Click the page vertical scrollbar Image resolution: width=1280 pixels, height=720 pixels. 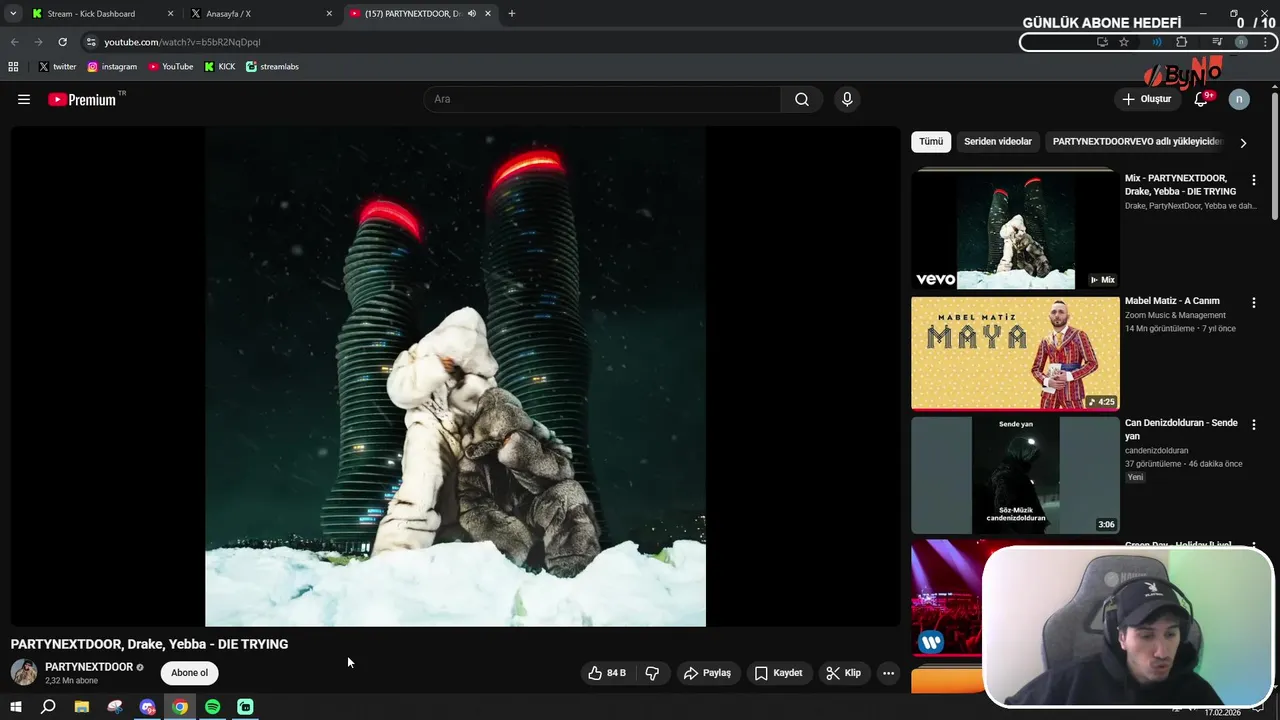[x=1274, y=155]
